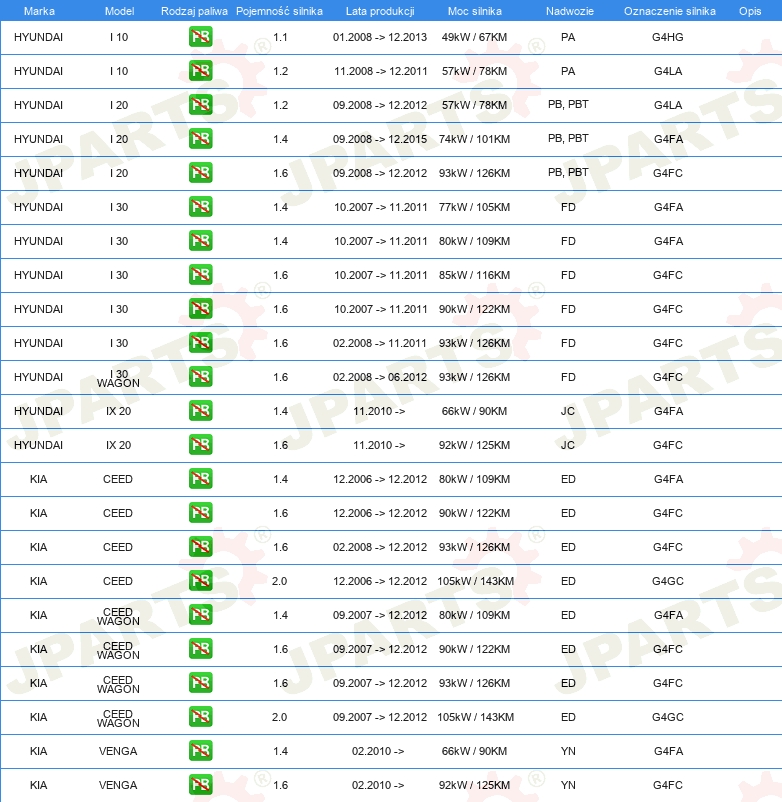Viewport: 782px width, 802px height.
Task: Click the petrol icon in I 30 WAGON row
Action: 200,377
